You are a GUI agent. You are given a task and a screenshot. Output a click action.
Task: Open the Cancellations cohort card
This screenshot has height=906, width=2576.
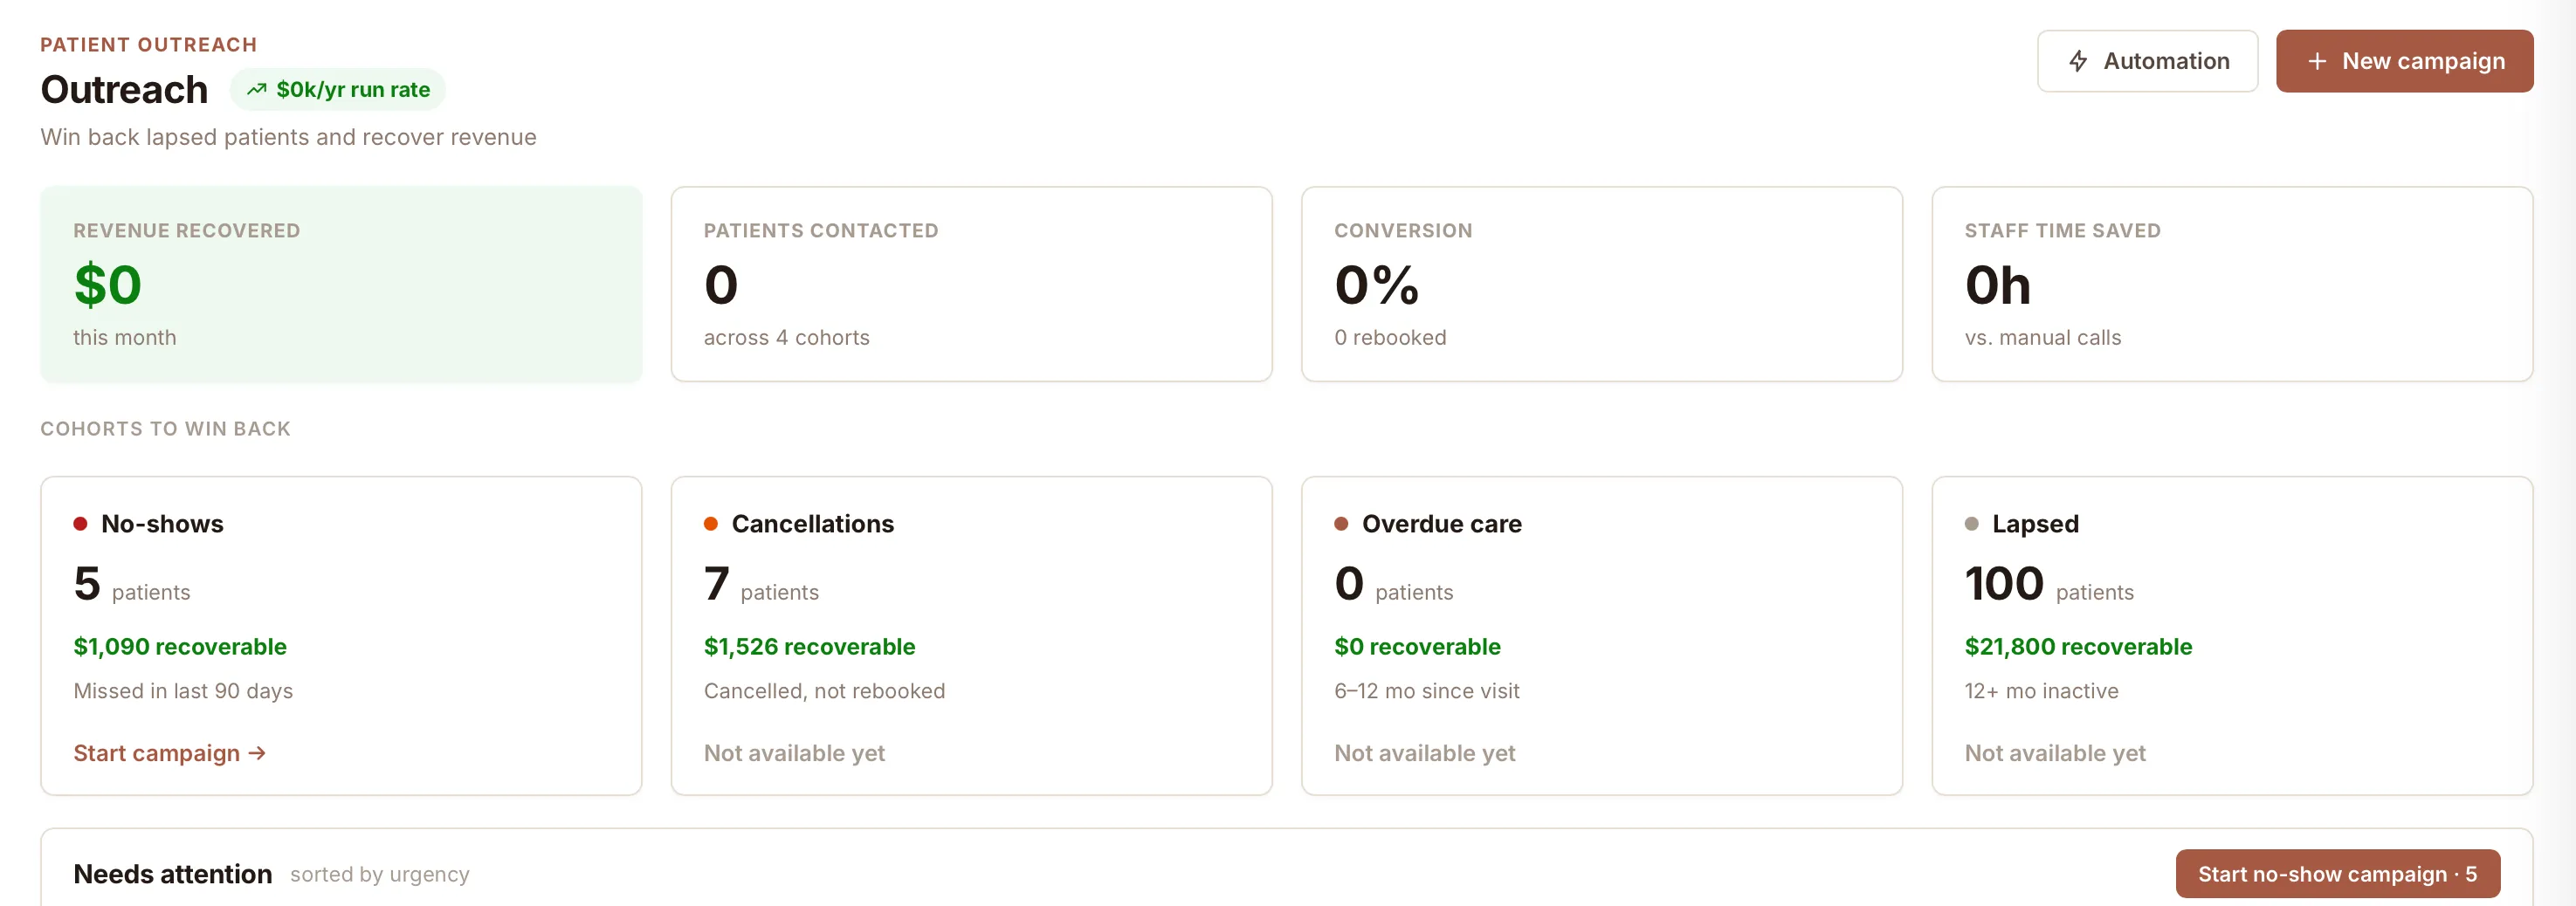[x=971, y=636]
